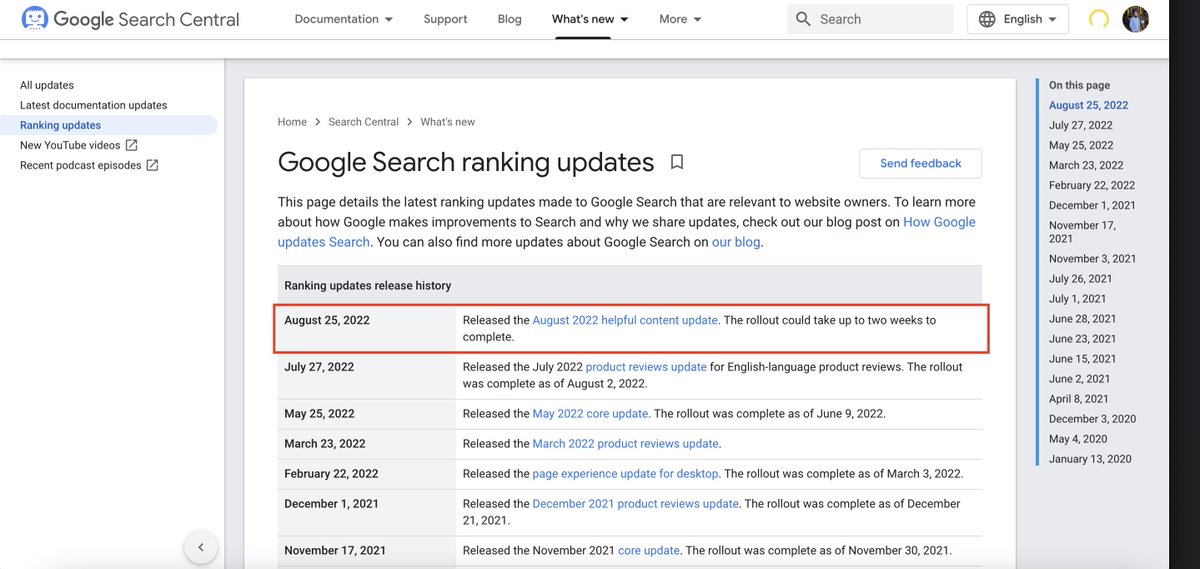Viewport: 1200px width, 569px height.
Task: Jump to November 17, 2021 in On this page
Action: click(1082, 232)
